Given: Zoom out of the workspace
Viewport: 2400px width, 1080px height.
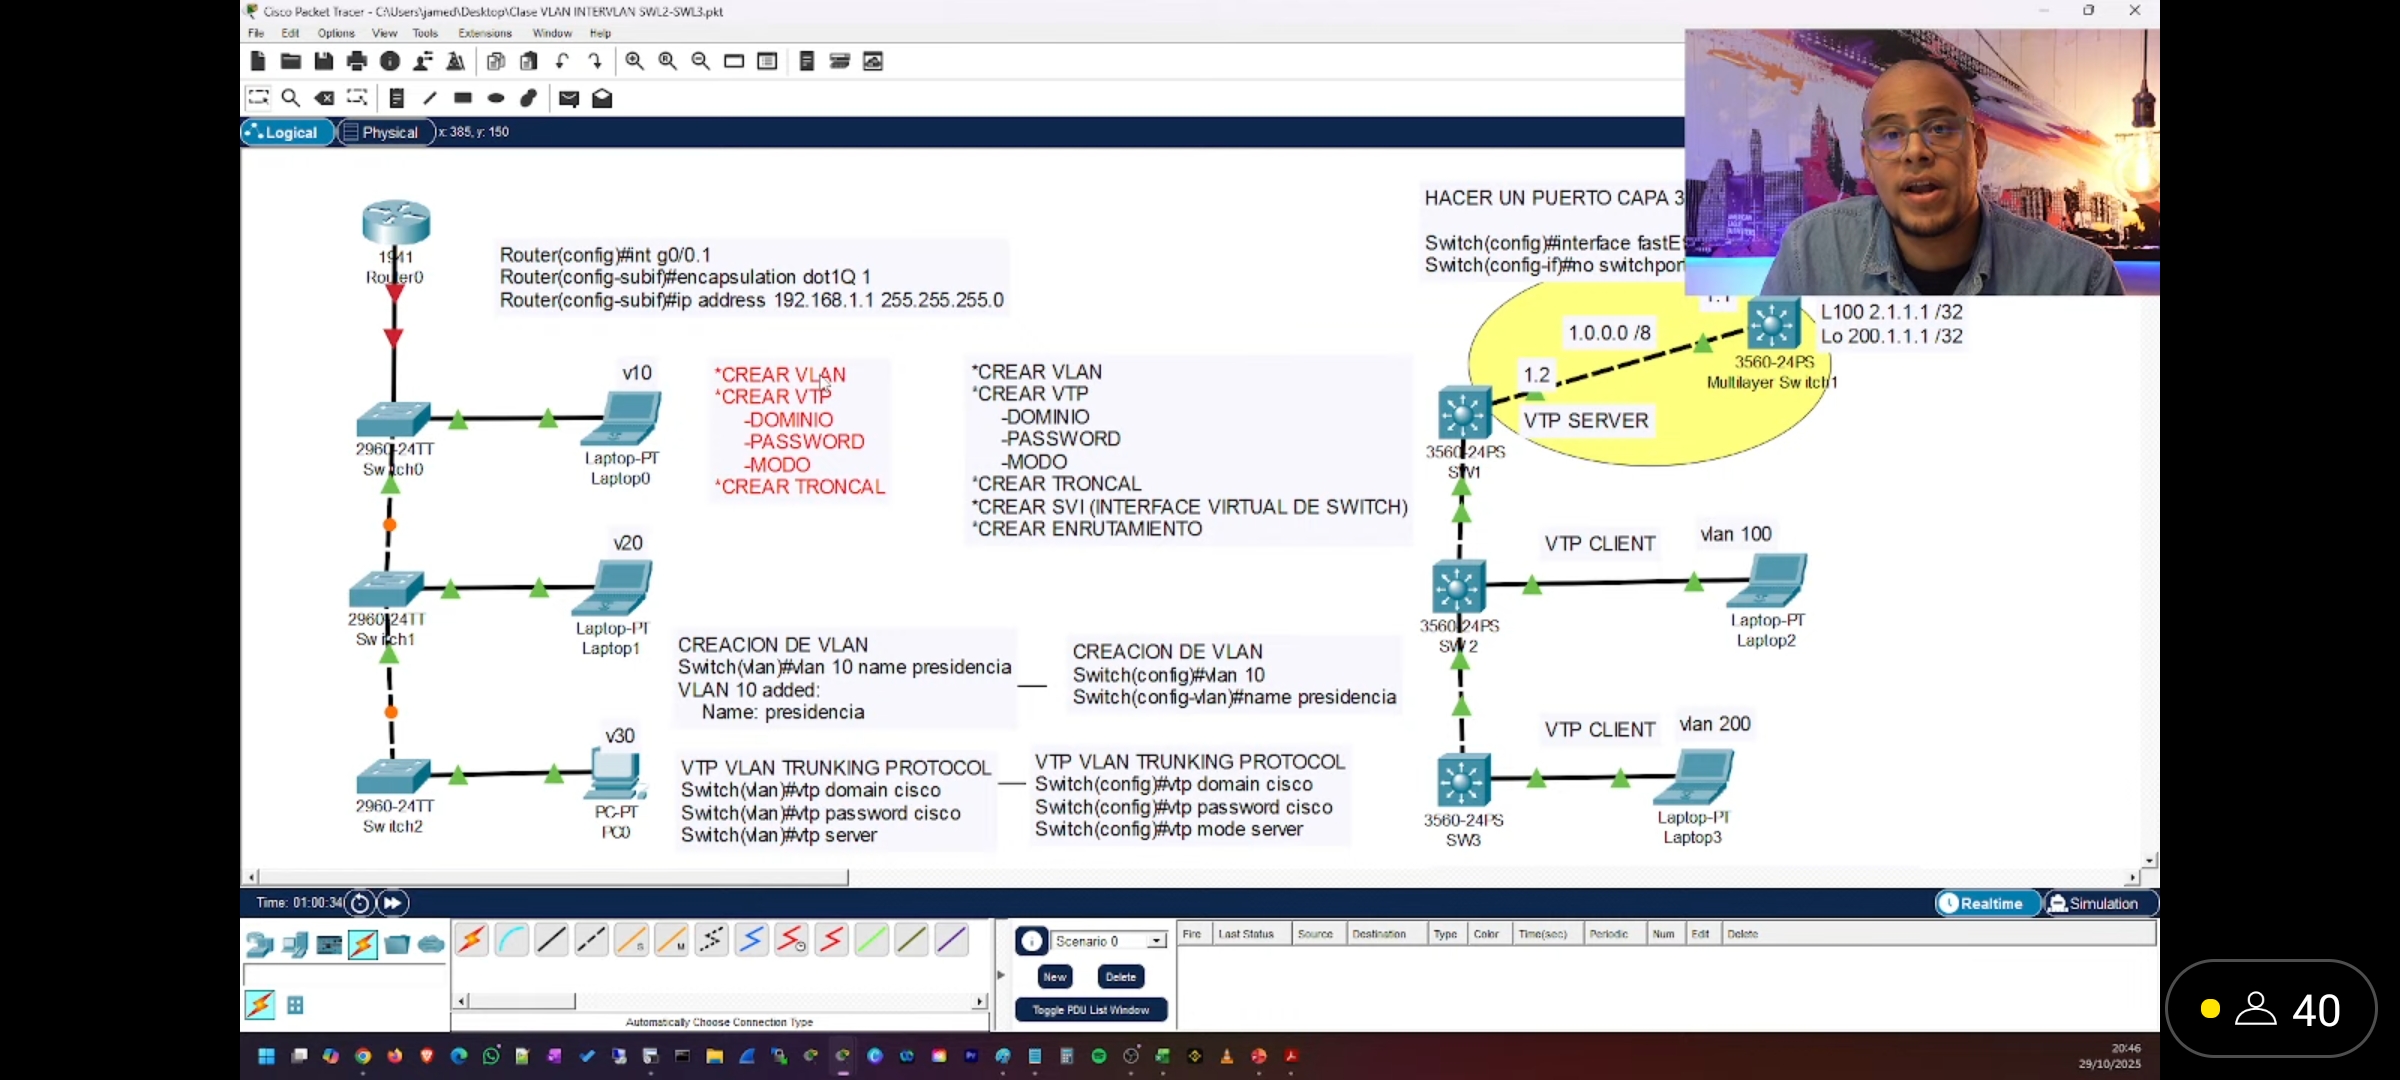Looking at the screenshot, I should tap(701, 61).
